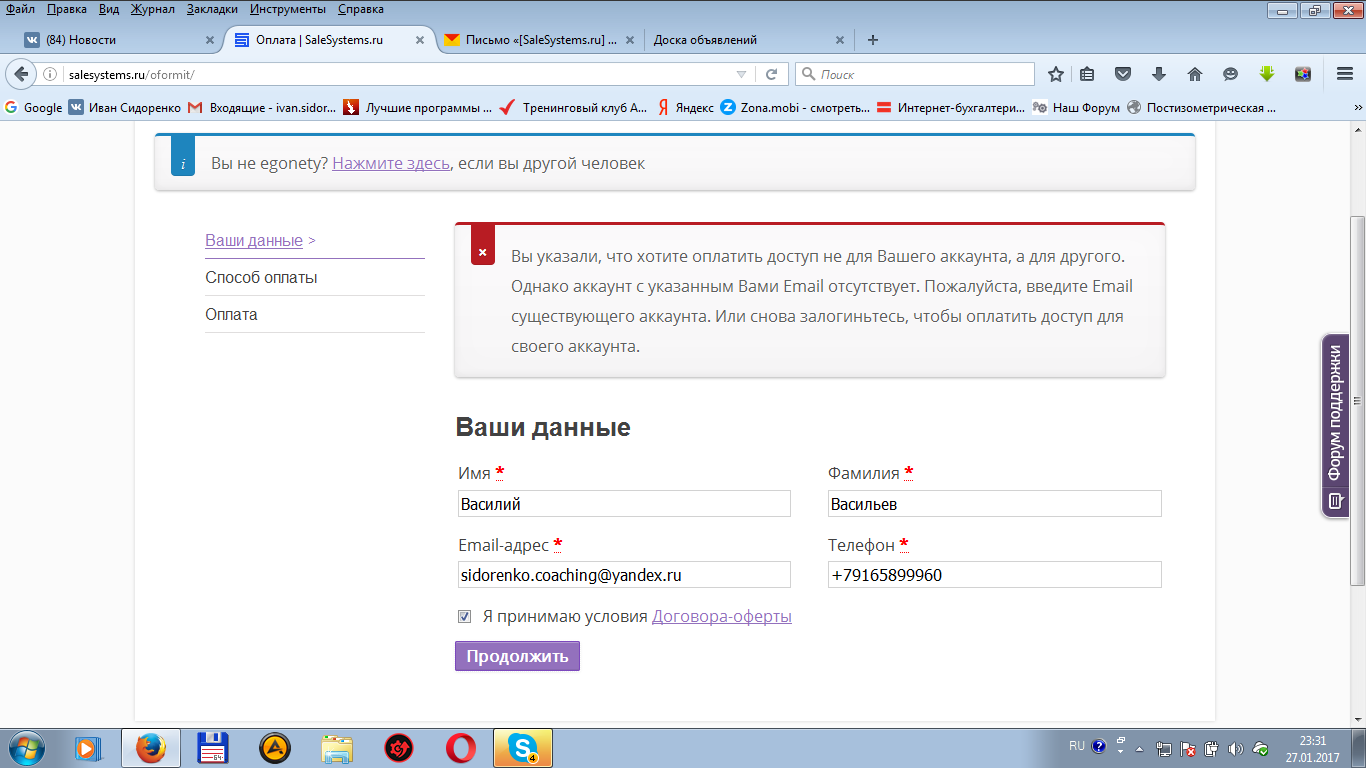Expand the address bar history dropdown
1366x768 pixels.
tap(741, 74)
